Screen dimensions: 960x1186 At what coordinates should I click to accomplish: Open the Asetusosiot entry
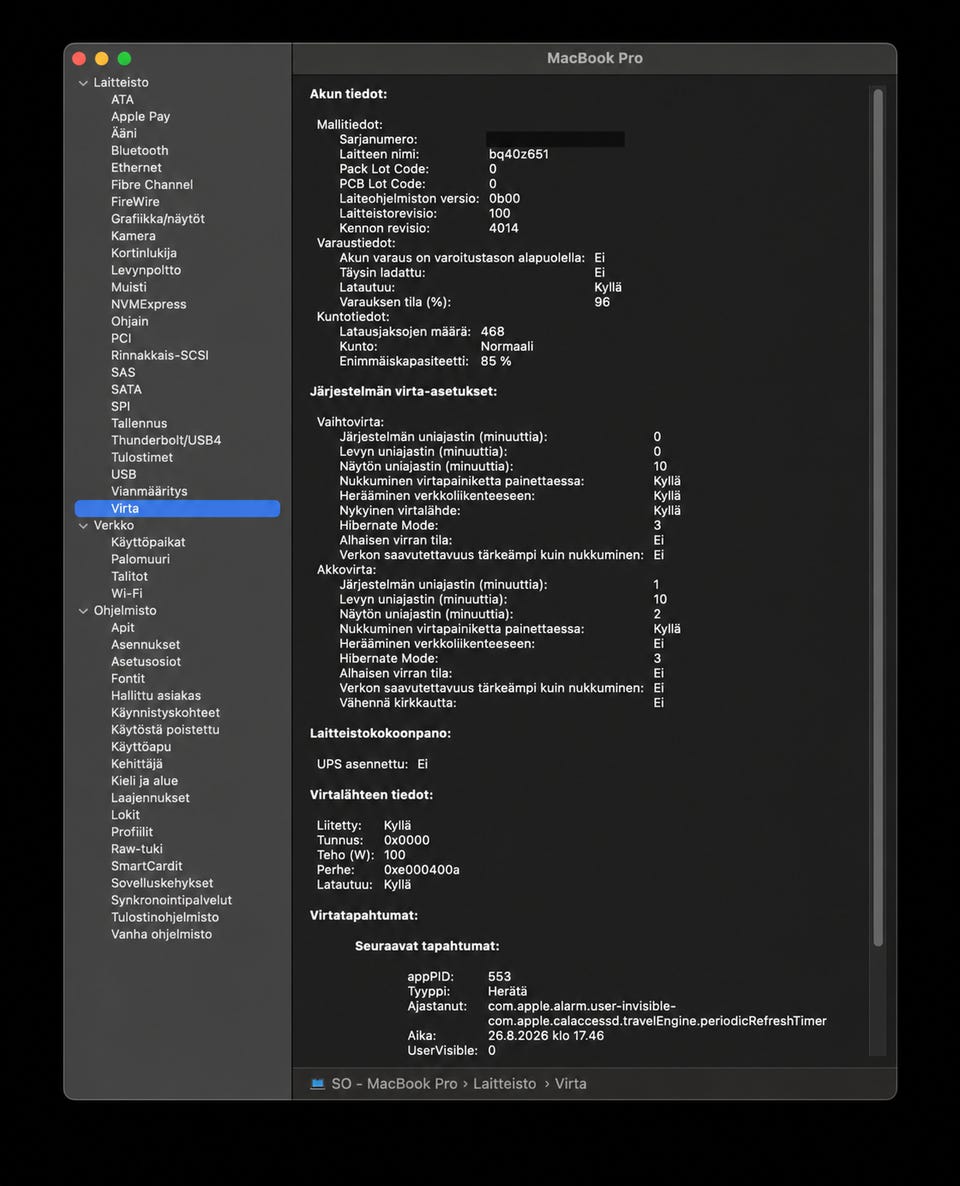coord(146,662)
